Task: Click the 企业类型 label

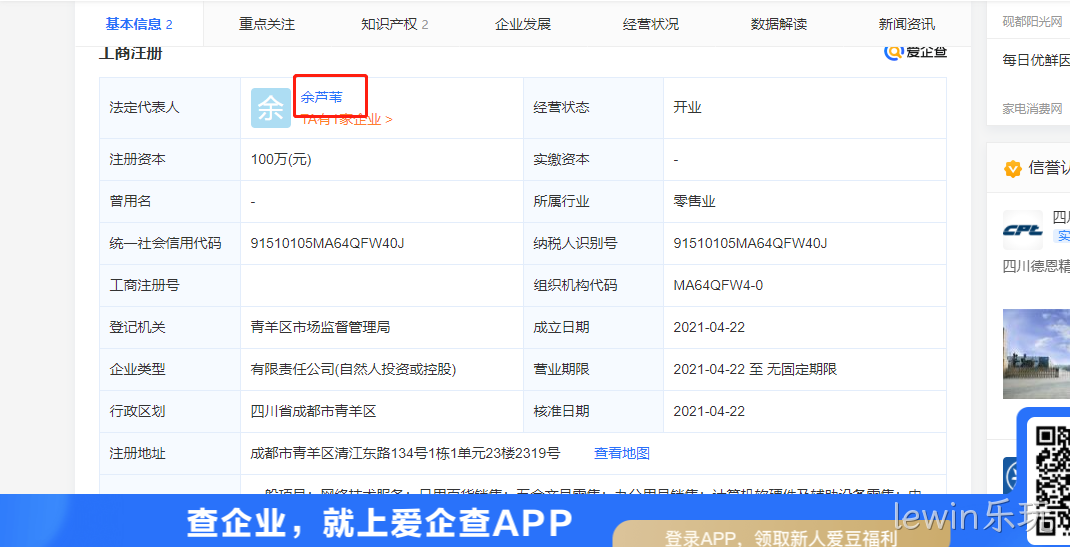Action: click(137, 370)
